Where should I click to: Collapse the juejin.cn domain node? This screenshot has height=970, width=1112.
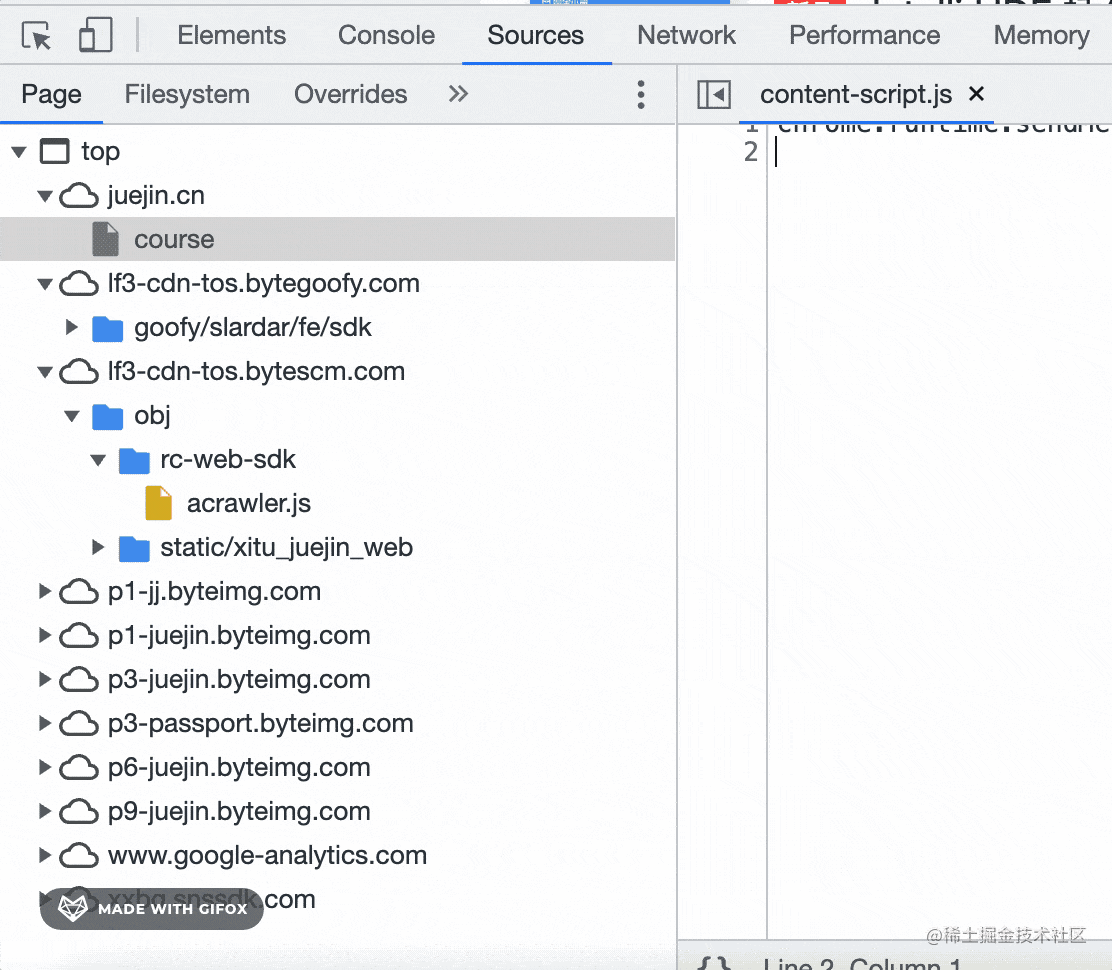pyautogui.click(x=45, y=196)
